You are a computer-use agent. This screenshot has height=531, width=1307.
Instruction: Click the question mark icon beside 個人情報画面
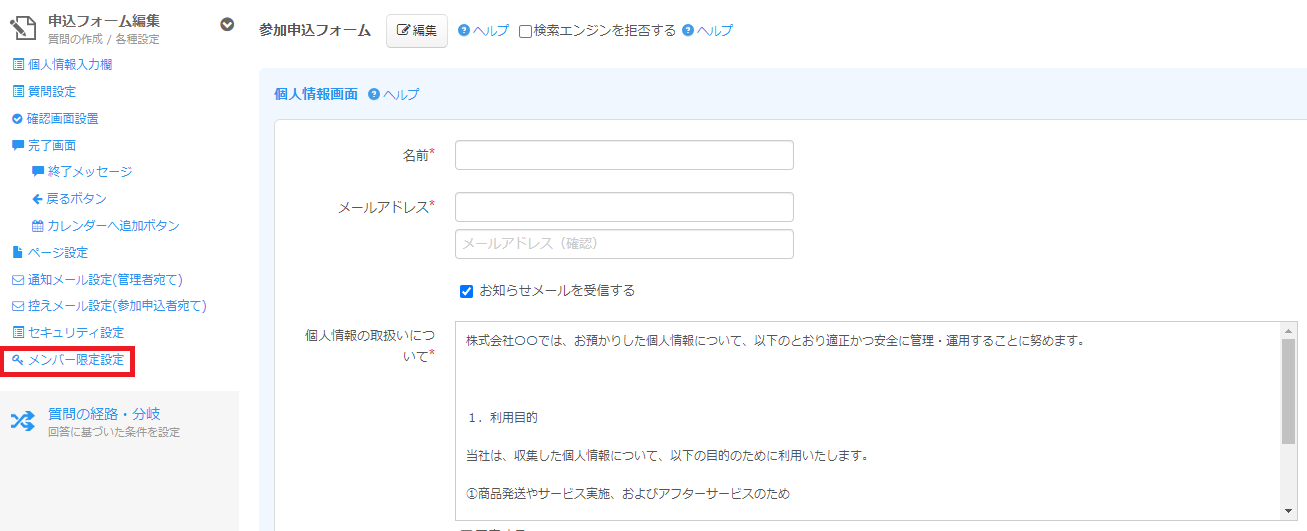[374, 94]
